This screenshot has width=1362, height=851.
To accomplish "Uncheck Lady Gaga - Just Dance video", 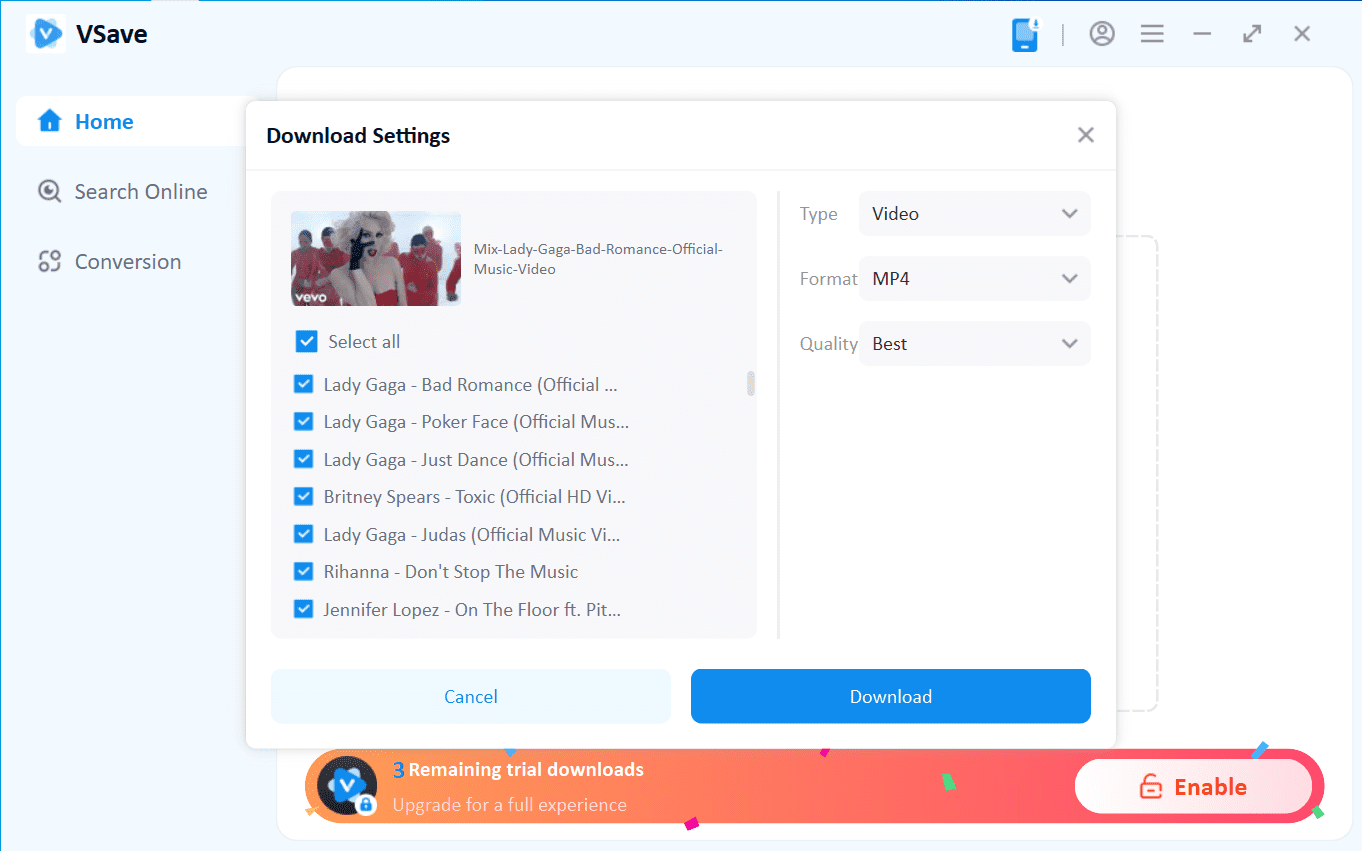I will pyautogui.click(x=303, y=459).
